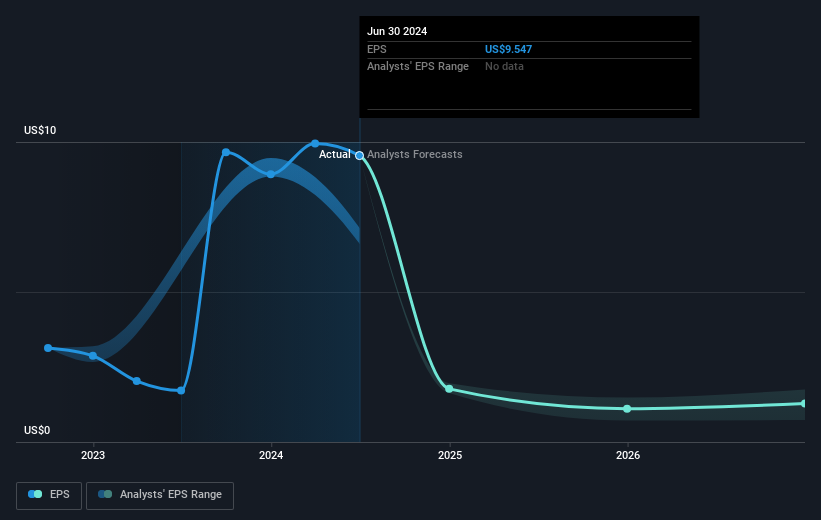Click the Jun 30 2024 tooltip header
Screen dimensions: 821x520
click(x=397, y=31)
